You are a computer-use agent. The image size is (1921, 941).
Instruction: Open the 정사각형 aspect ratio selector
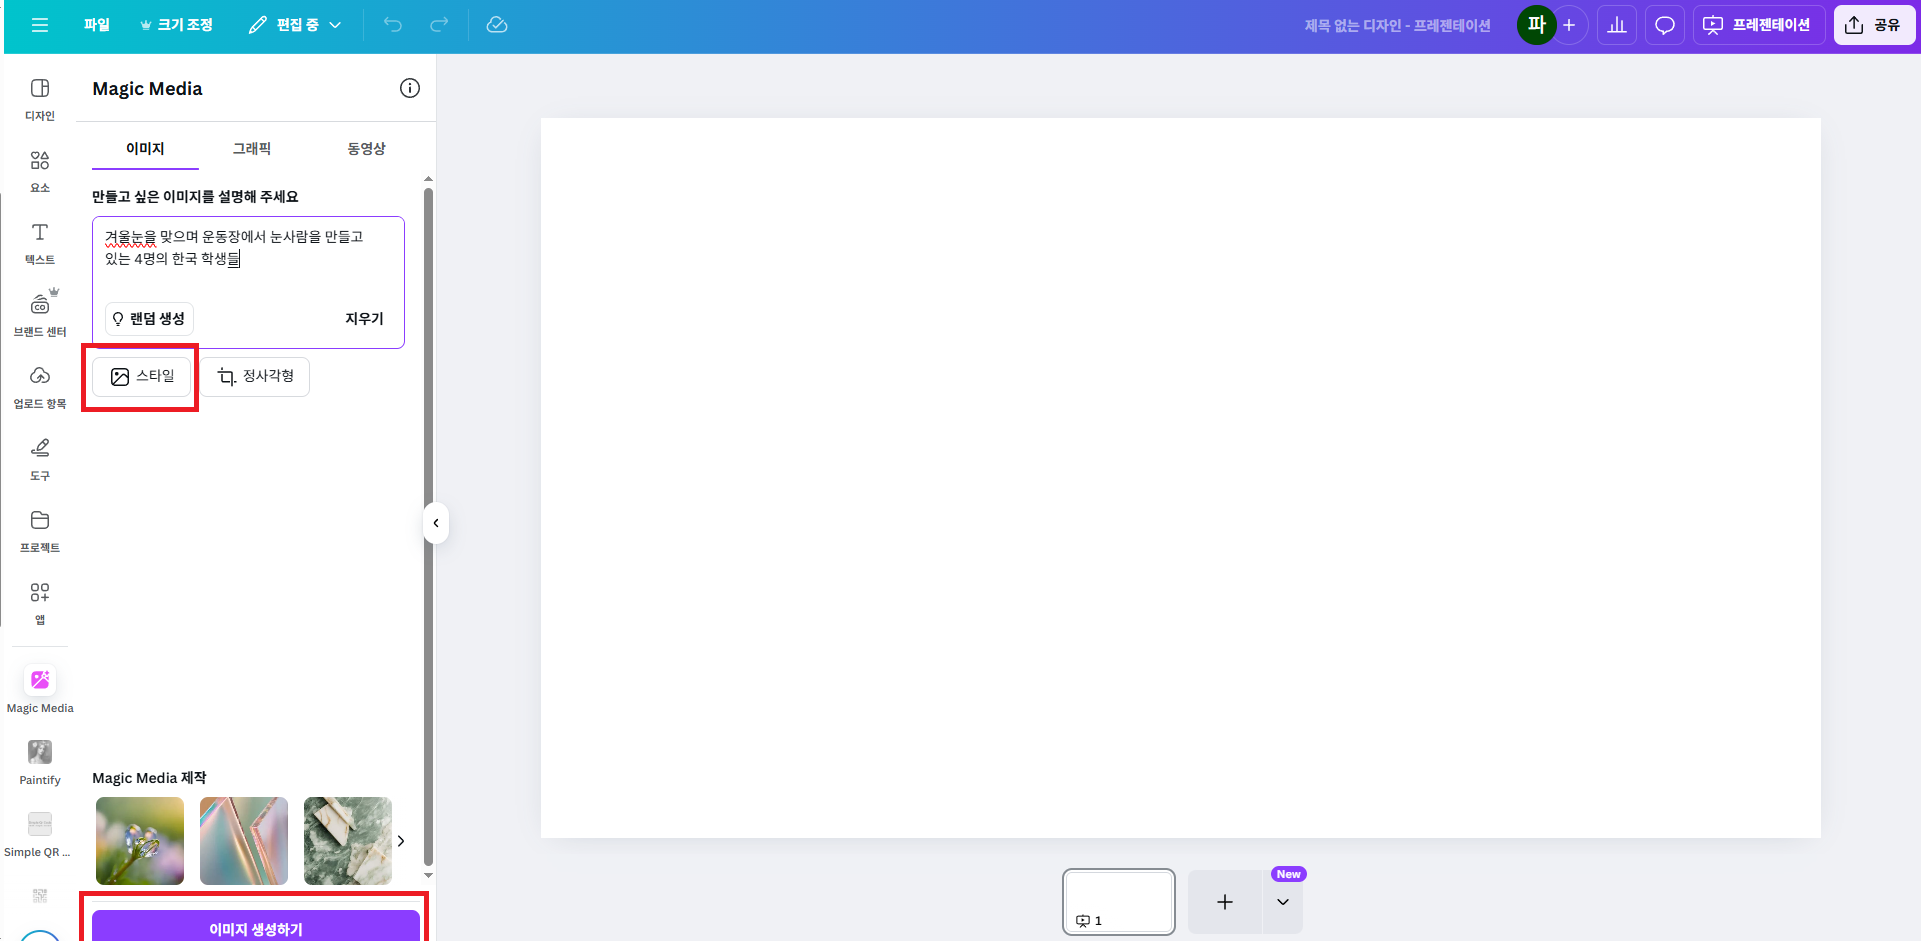tap(255, 377)
